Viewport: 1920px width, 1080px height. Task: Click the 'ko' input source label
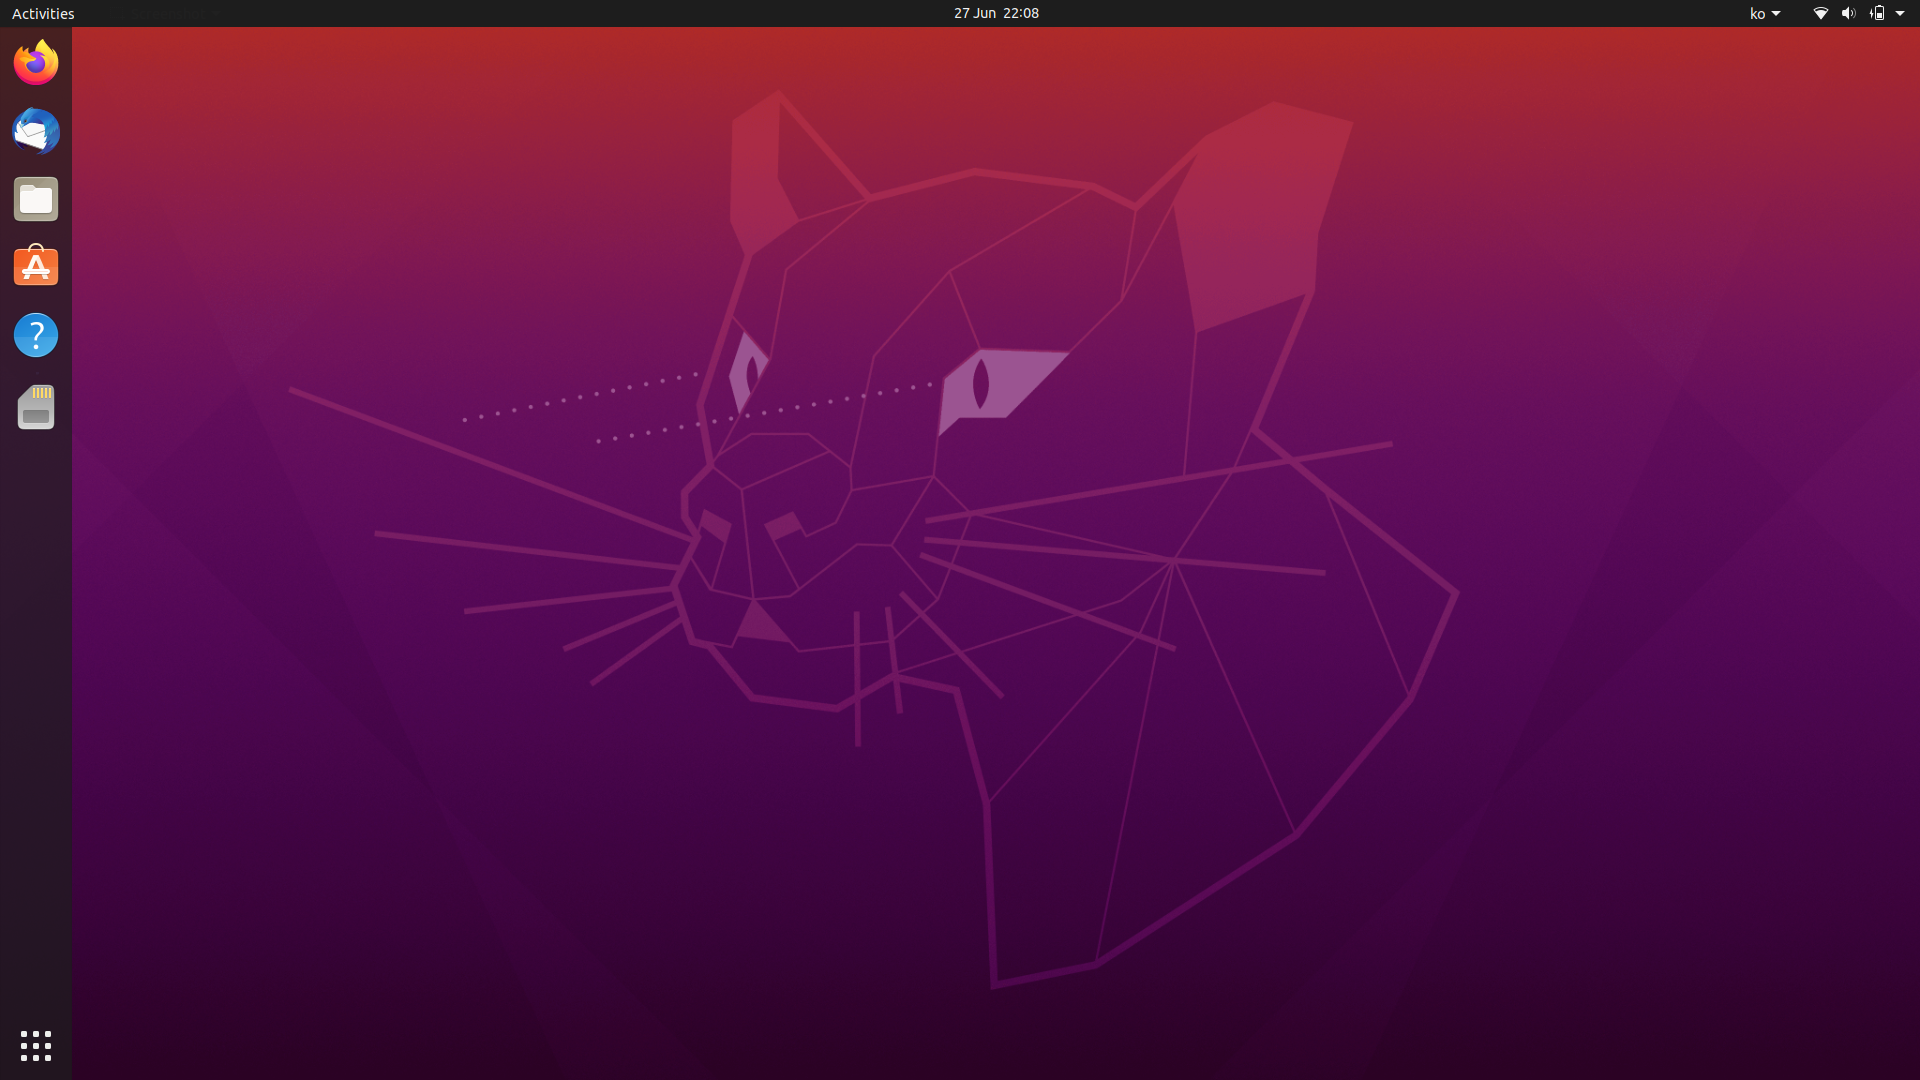tap(1757, 13)
